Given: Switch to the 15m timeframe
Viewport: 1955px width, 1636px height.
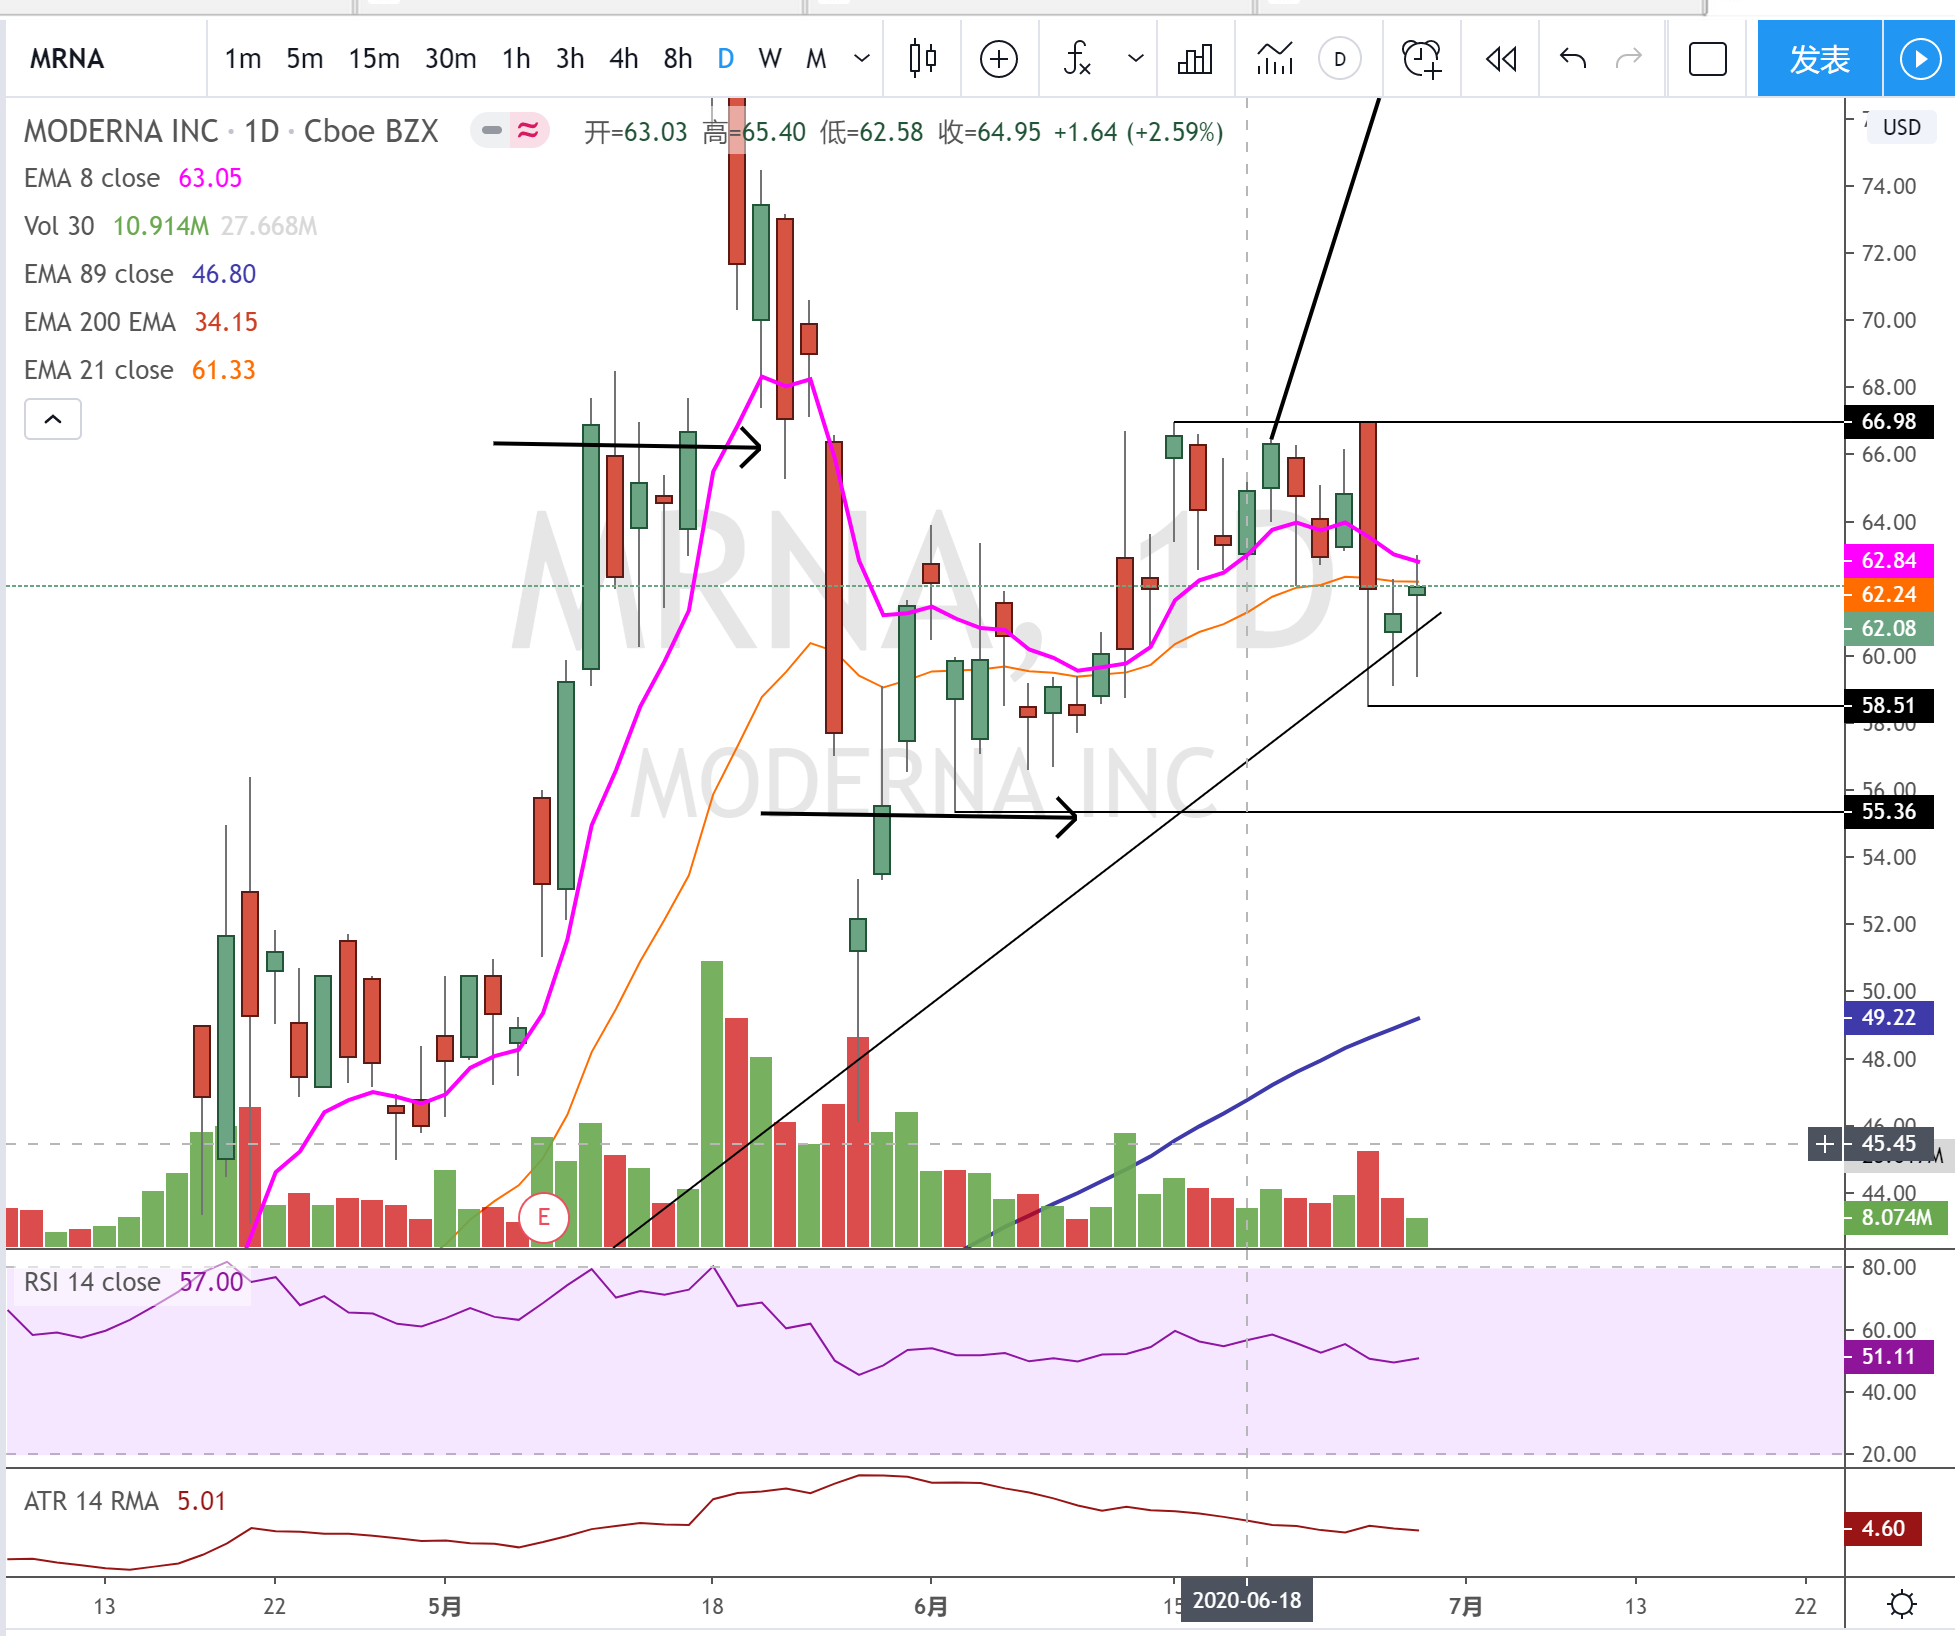Looking at the screenshot, I should pos(374,59).
